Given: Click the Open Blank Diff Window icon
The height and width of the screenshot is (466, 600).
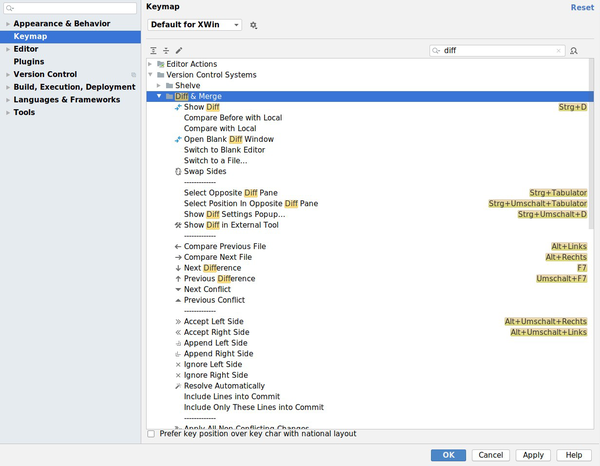Looking at the screenshot, I should (x=178, y=139).
